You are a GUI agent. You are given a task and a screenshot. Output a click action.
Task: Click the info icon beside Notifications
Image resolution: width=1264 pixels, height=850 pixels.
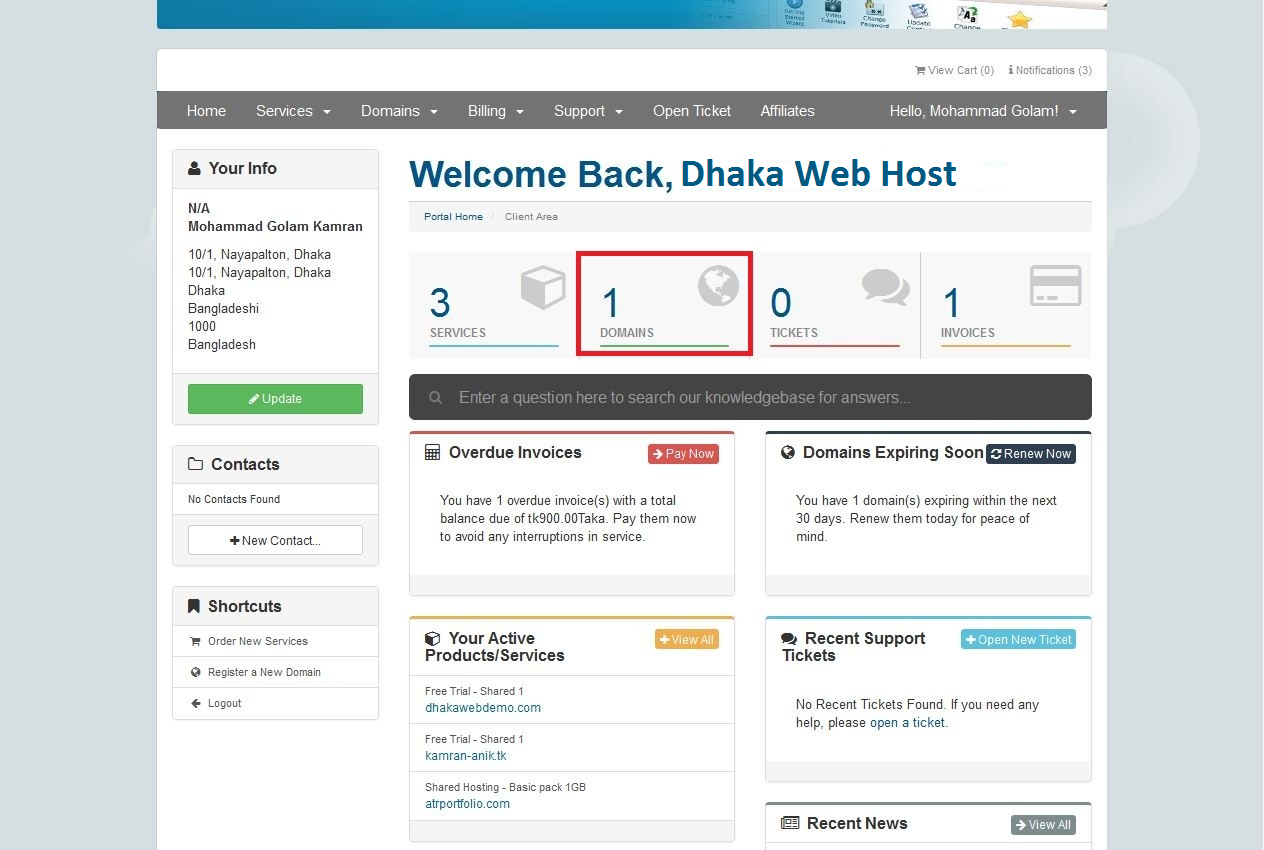coord(1010,70)
